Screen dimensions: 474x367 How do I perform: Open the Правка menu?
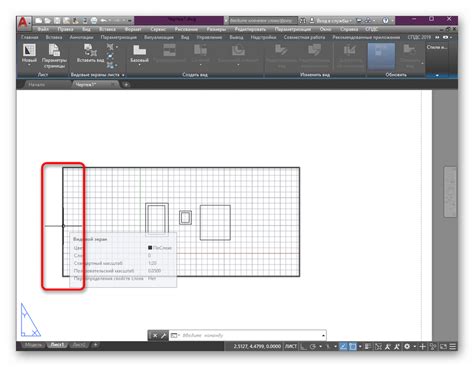(65, 29)
